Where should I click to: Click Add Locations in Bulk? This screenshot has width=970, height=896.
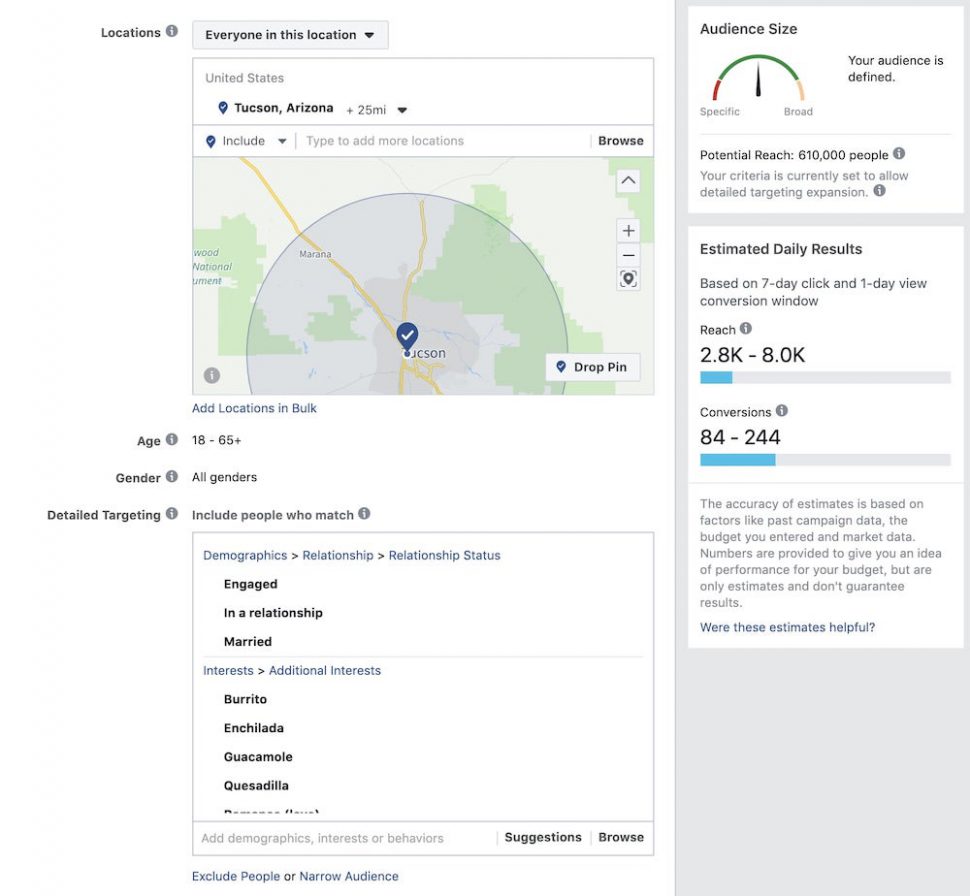click(x=254, y=408)
